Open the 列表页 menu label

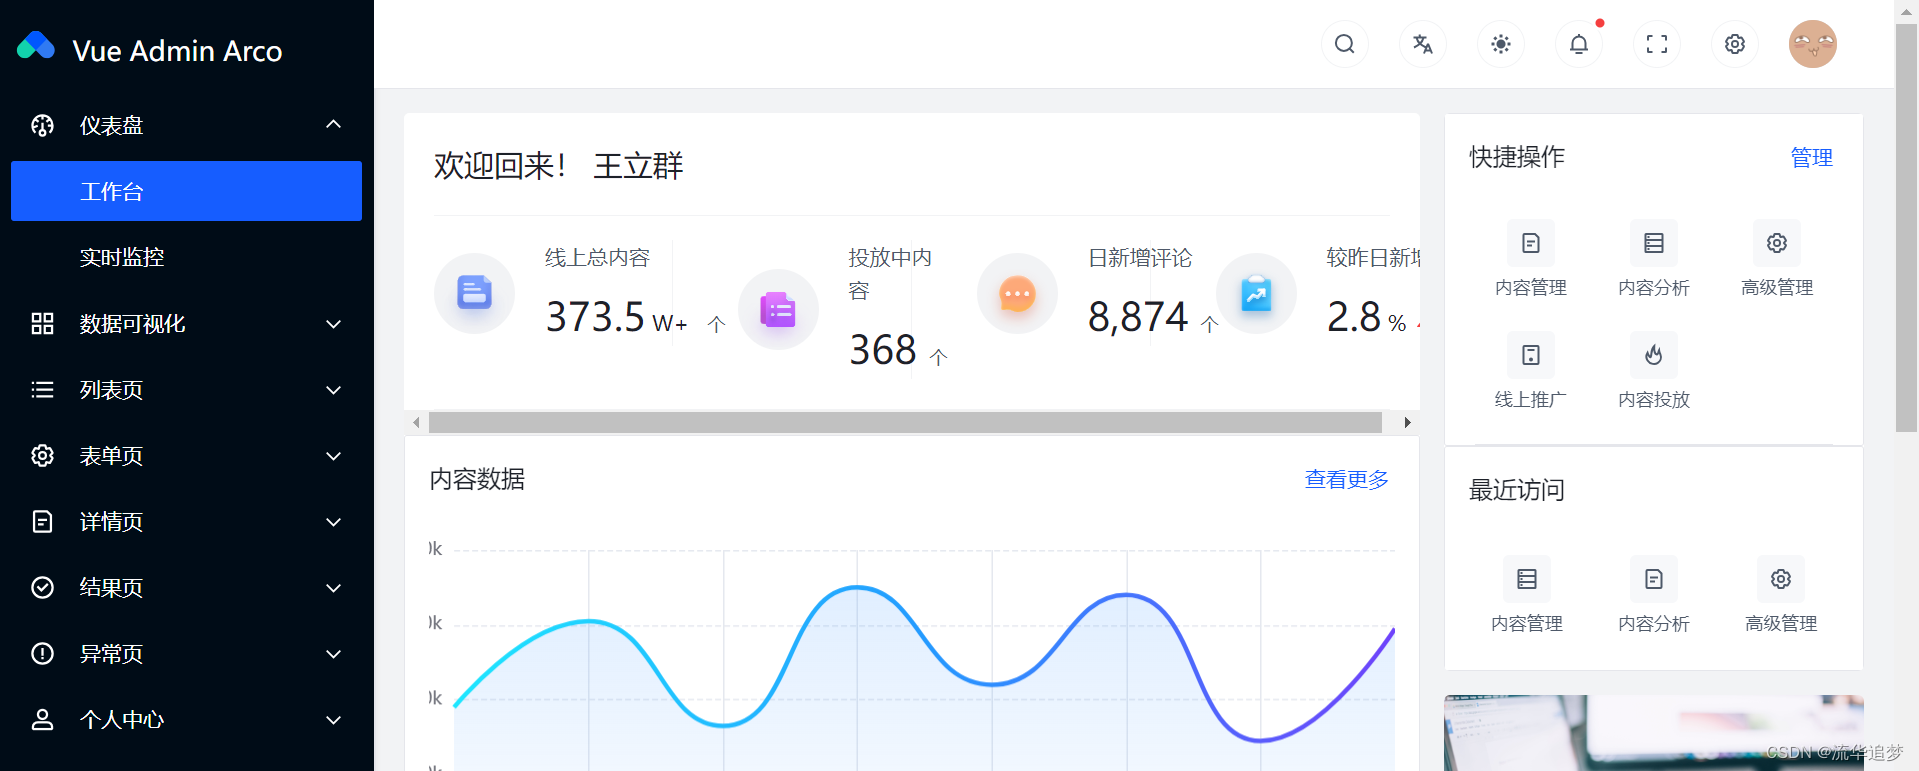[x=111, y=390]
